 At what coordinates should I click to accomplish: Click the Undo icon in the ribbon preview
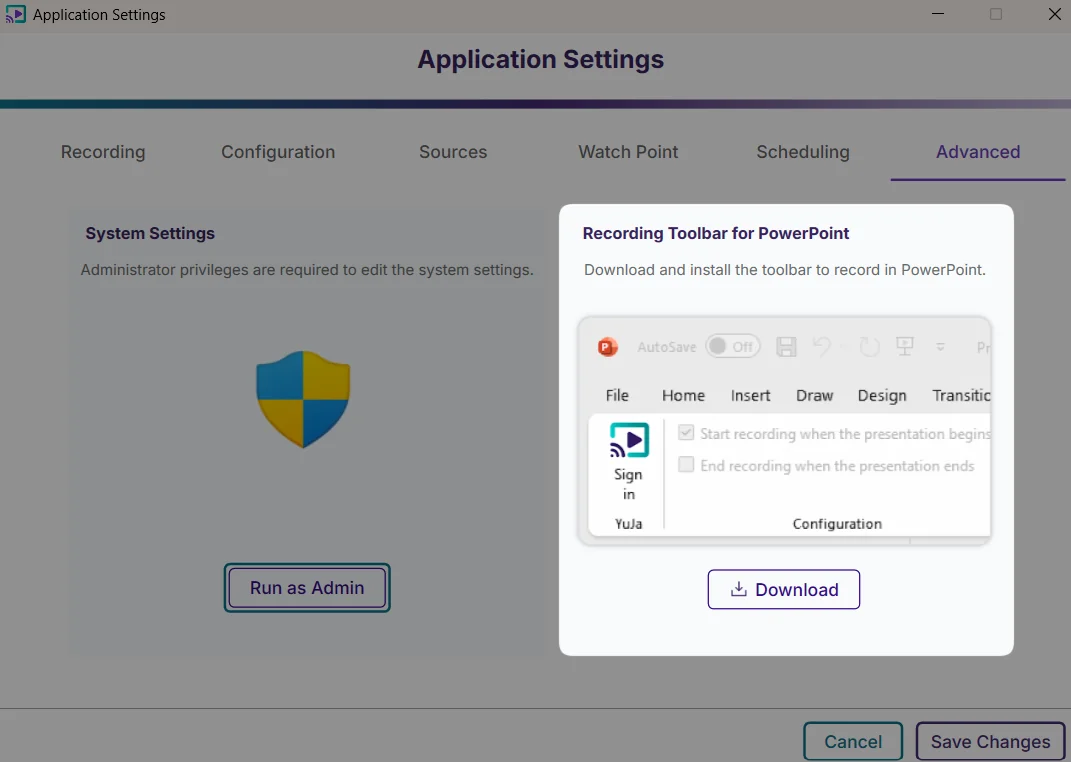[x=822, y=346]
